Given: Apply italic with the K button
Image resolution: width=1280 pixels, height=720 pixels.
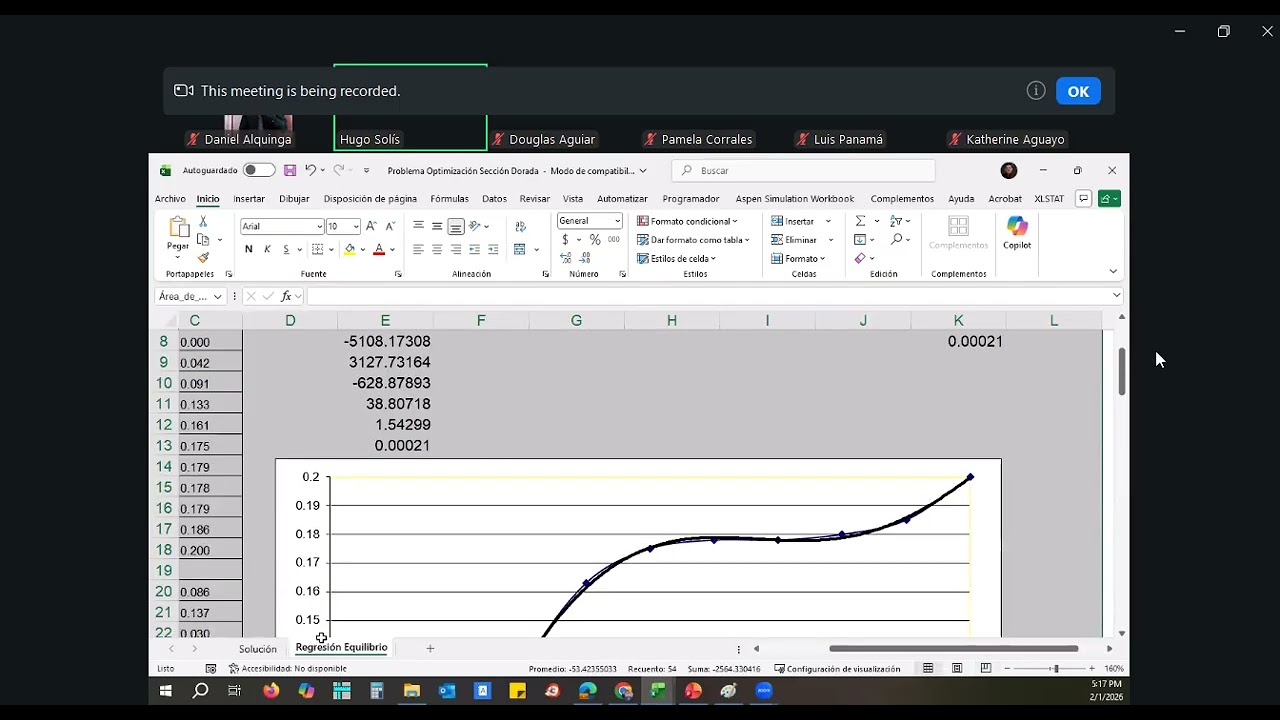Looking at the screenshot, I should click(267, 249).
